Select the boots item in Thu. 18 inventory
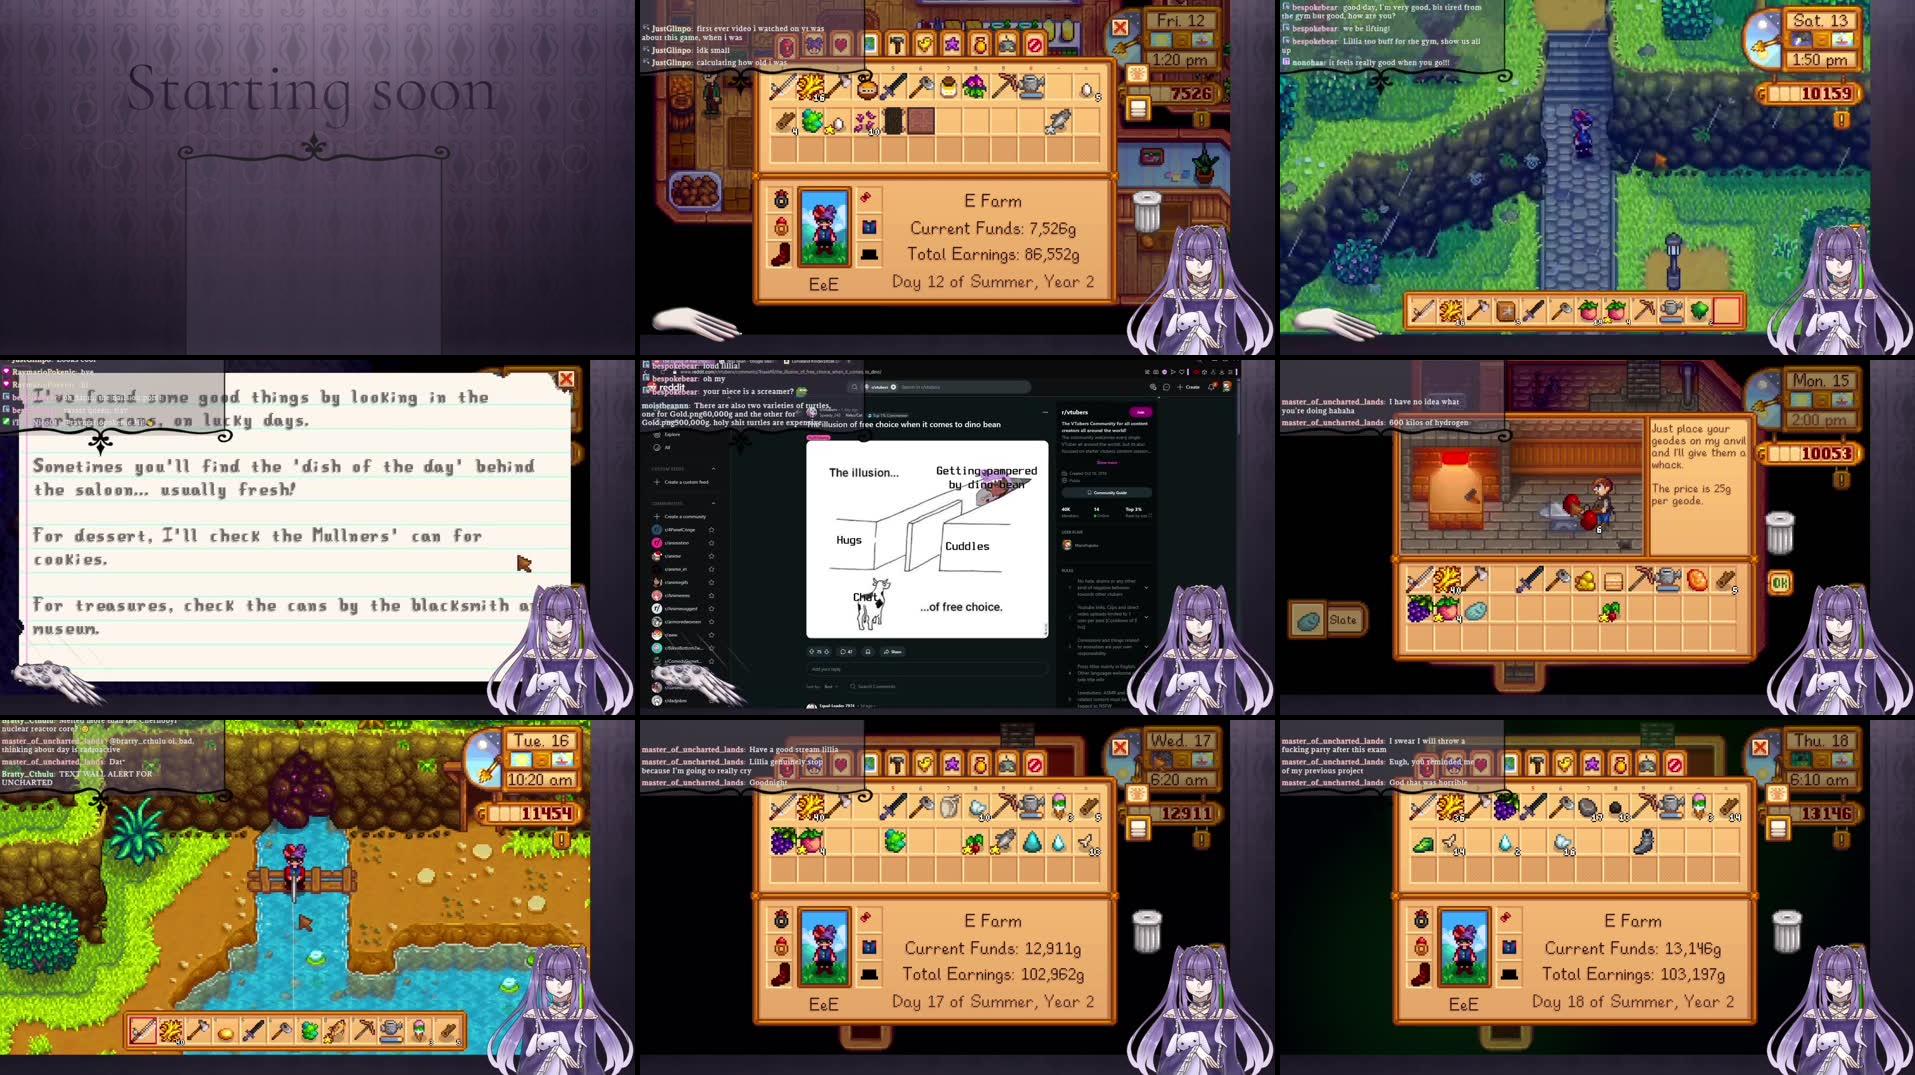This screenshot has width=1915, height=1075. pyautogui.click(x=1643, y=843)
